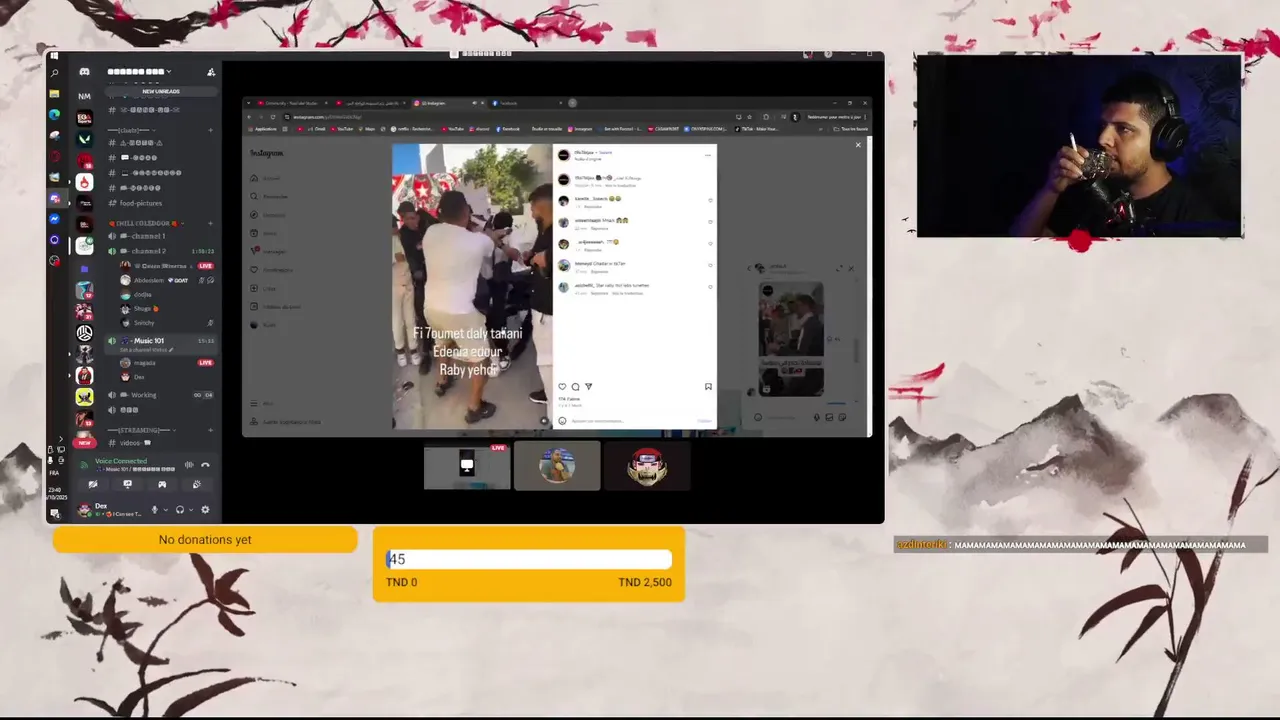Open input device options arrow beside microphone
The height and width of the screenshot is (720, 1280).
click(166, 510)
